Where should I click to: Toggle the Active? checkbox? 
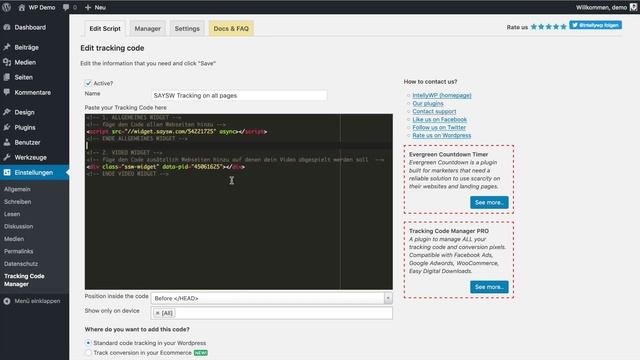pyautogui.click(x=88, y=83)
